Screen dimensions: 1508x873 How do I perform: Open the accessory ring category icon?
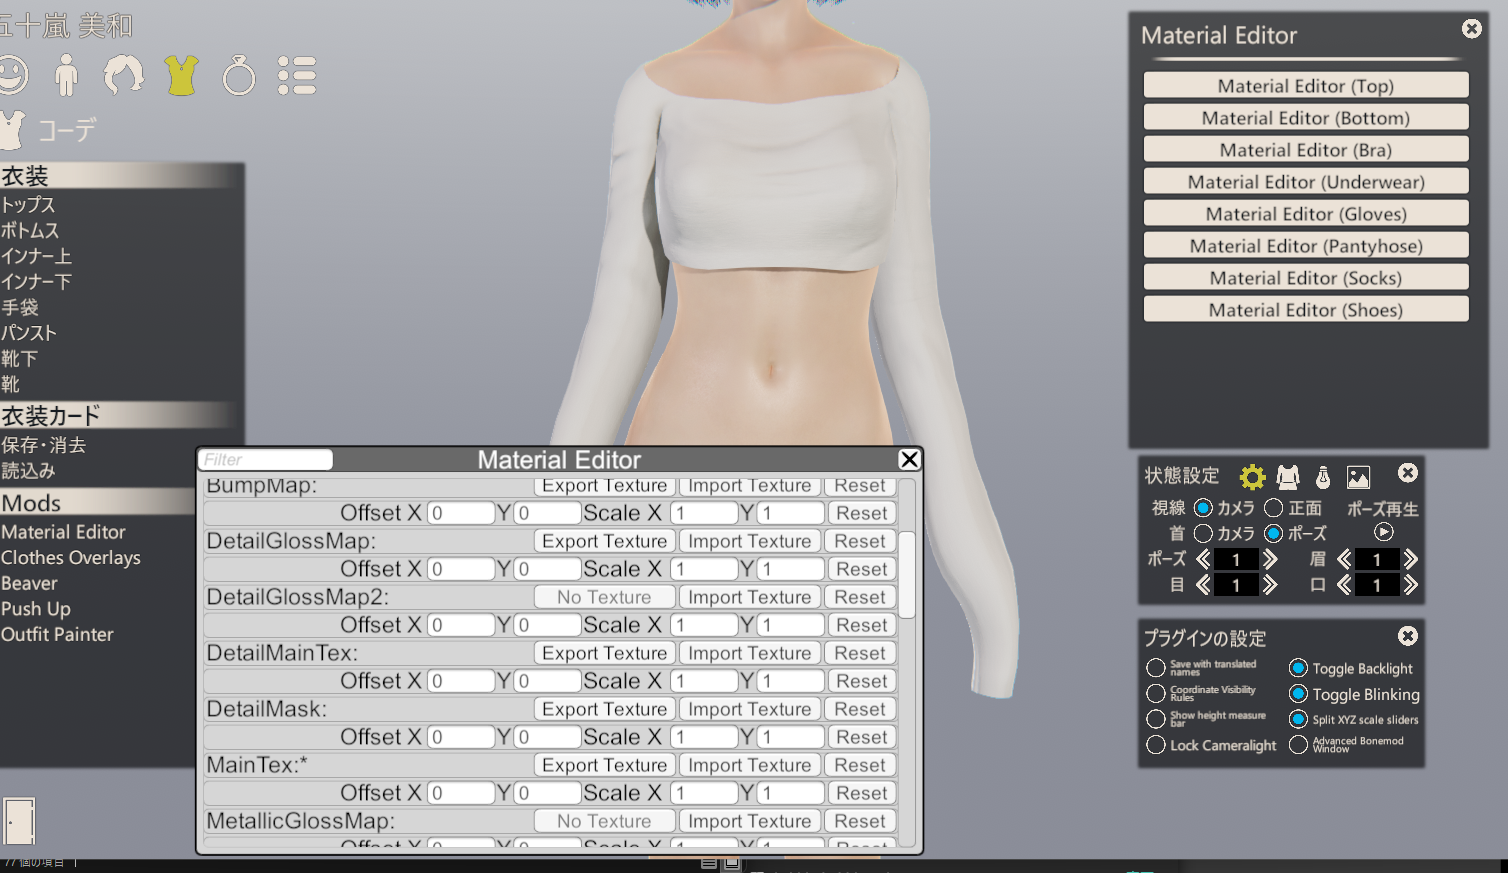(x=239, y=75)
